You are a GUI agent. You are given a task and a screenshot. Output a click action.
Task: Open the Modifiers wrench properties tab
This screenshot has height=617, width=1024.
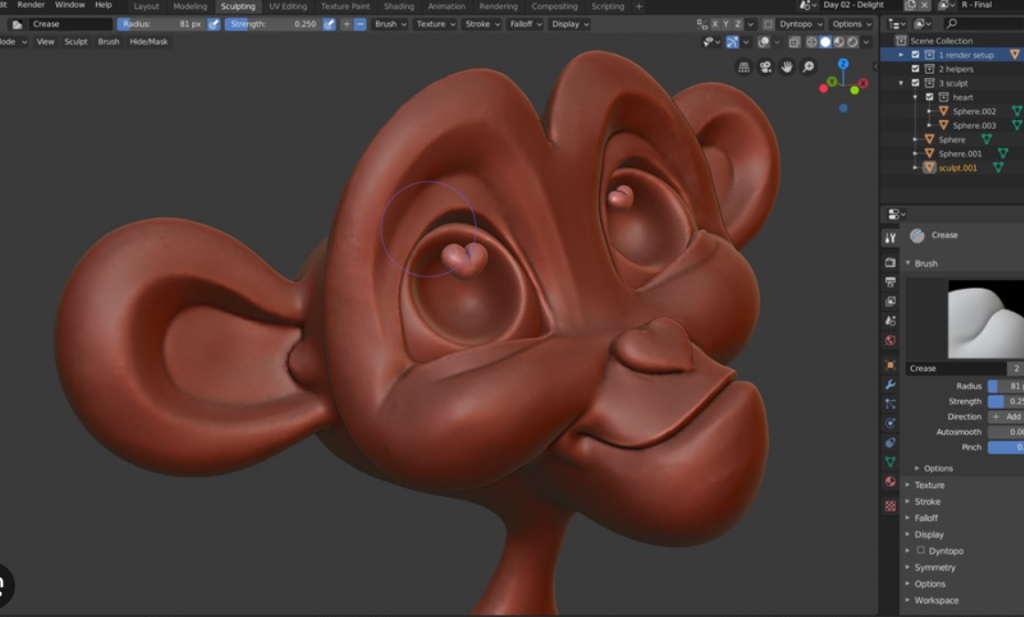coord(890,385)
